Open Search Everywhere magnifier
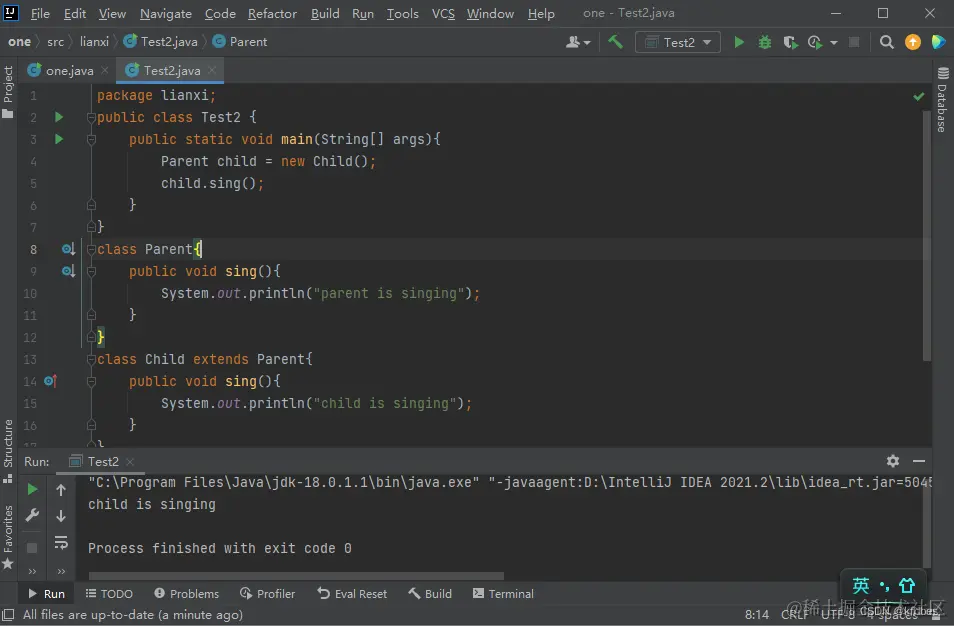Viewport: 954px width, 626px height. [x=886, y=42]
